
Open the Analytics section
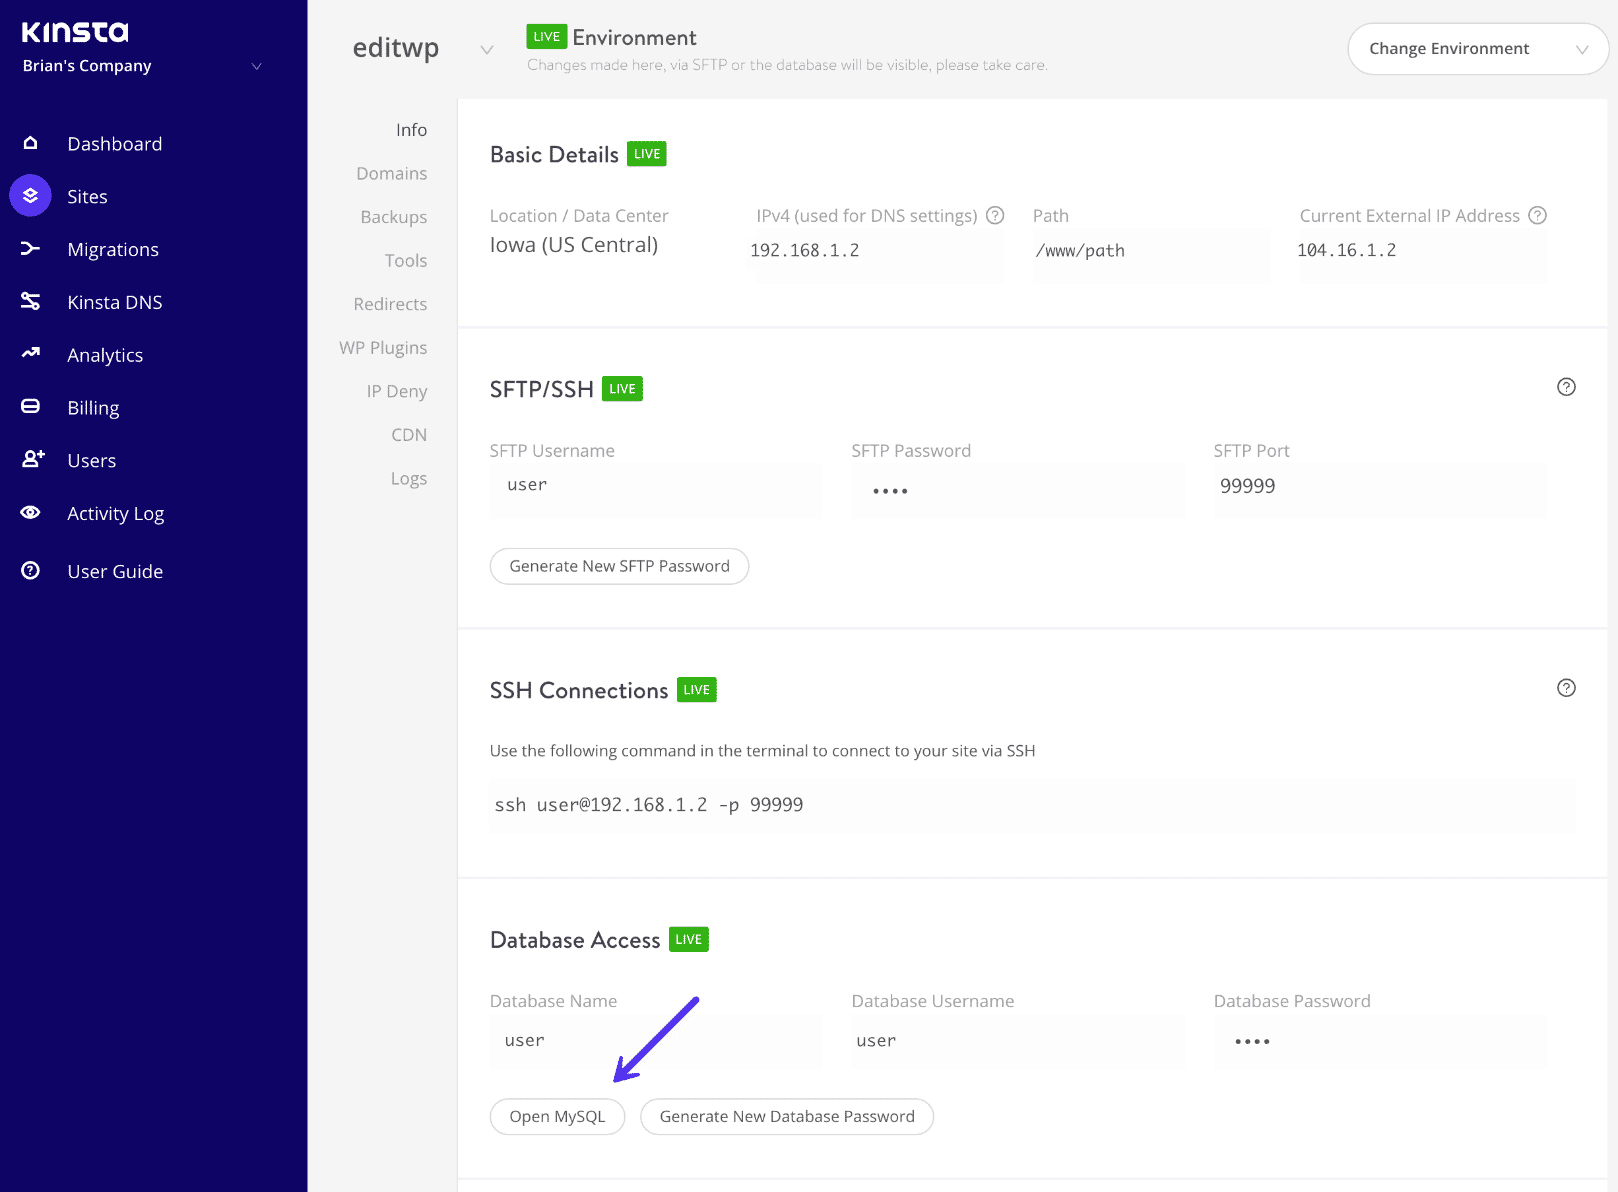point(30,354)
